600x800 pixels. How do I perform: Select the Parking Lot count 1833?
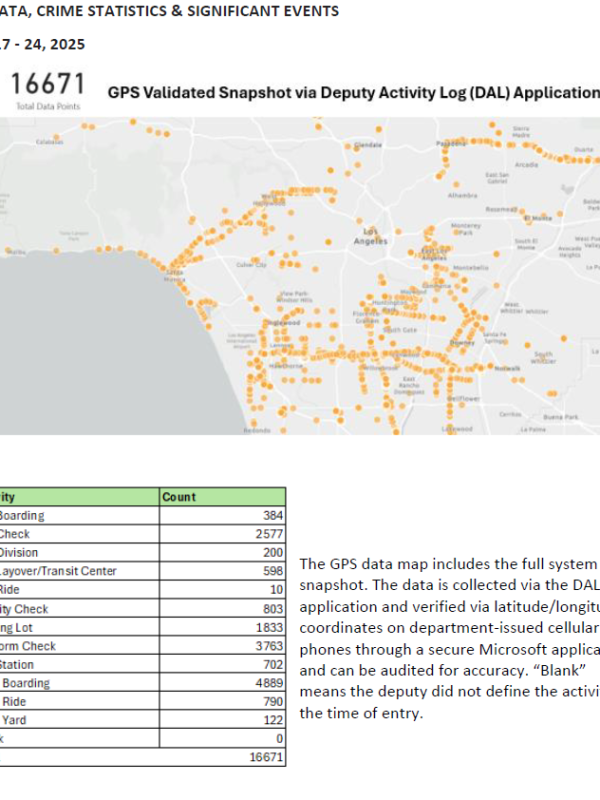pyautogui.click(x=223, y=627)
